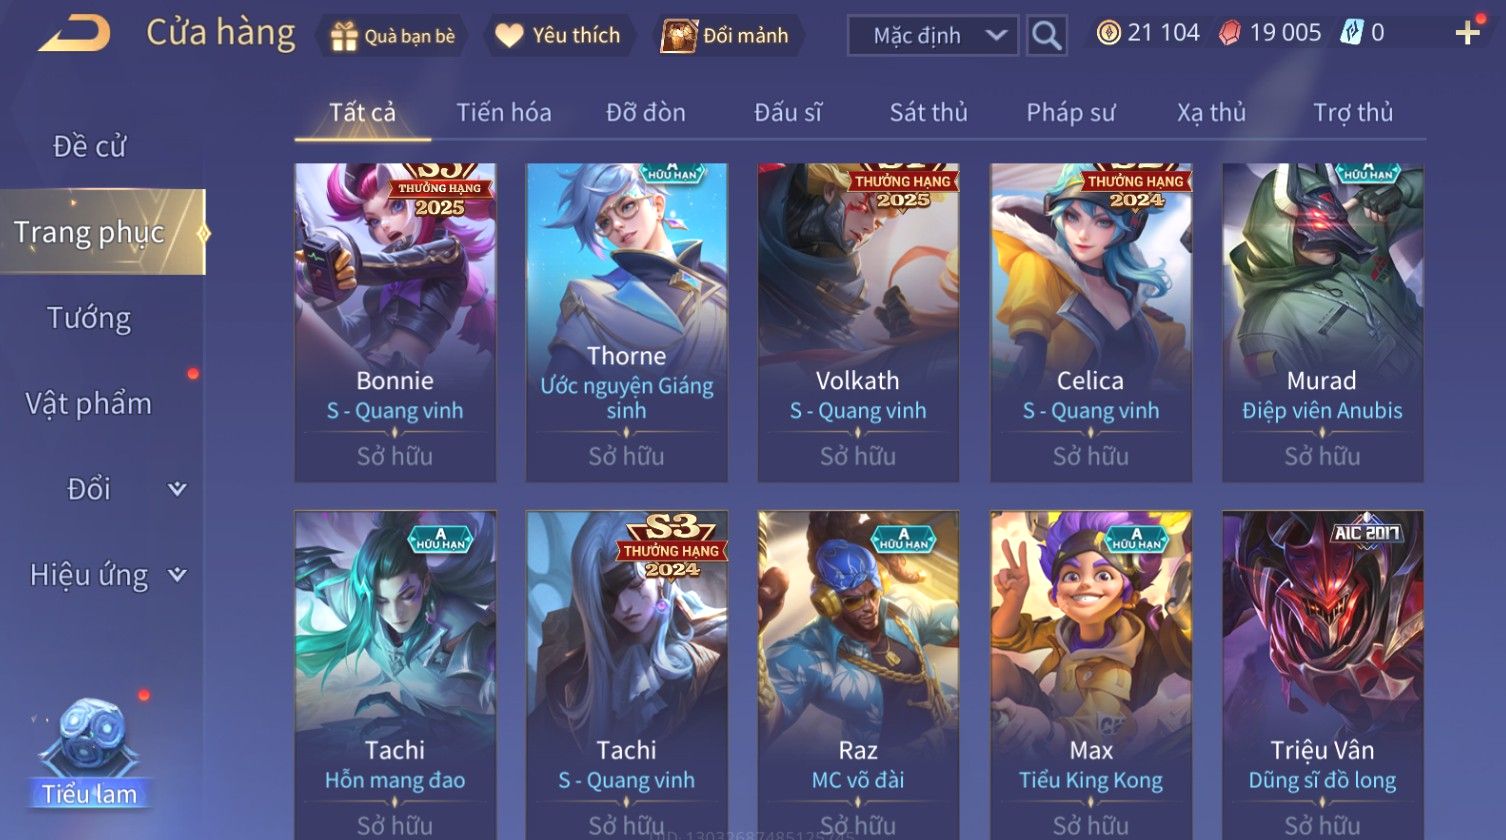Select Tướng in the sidebar

click(89, 318)
